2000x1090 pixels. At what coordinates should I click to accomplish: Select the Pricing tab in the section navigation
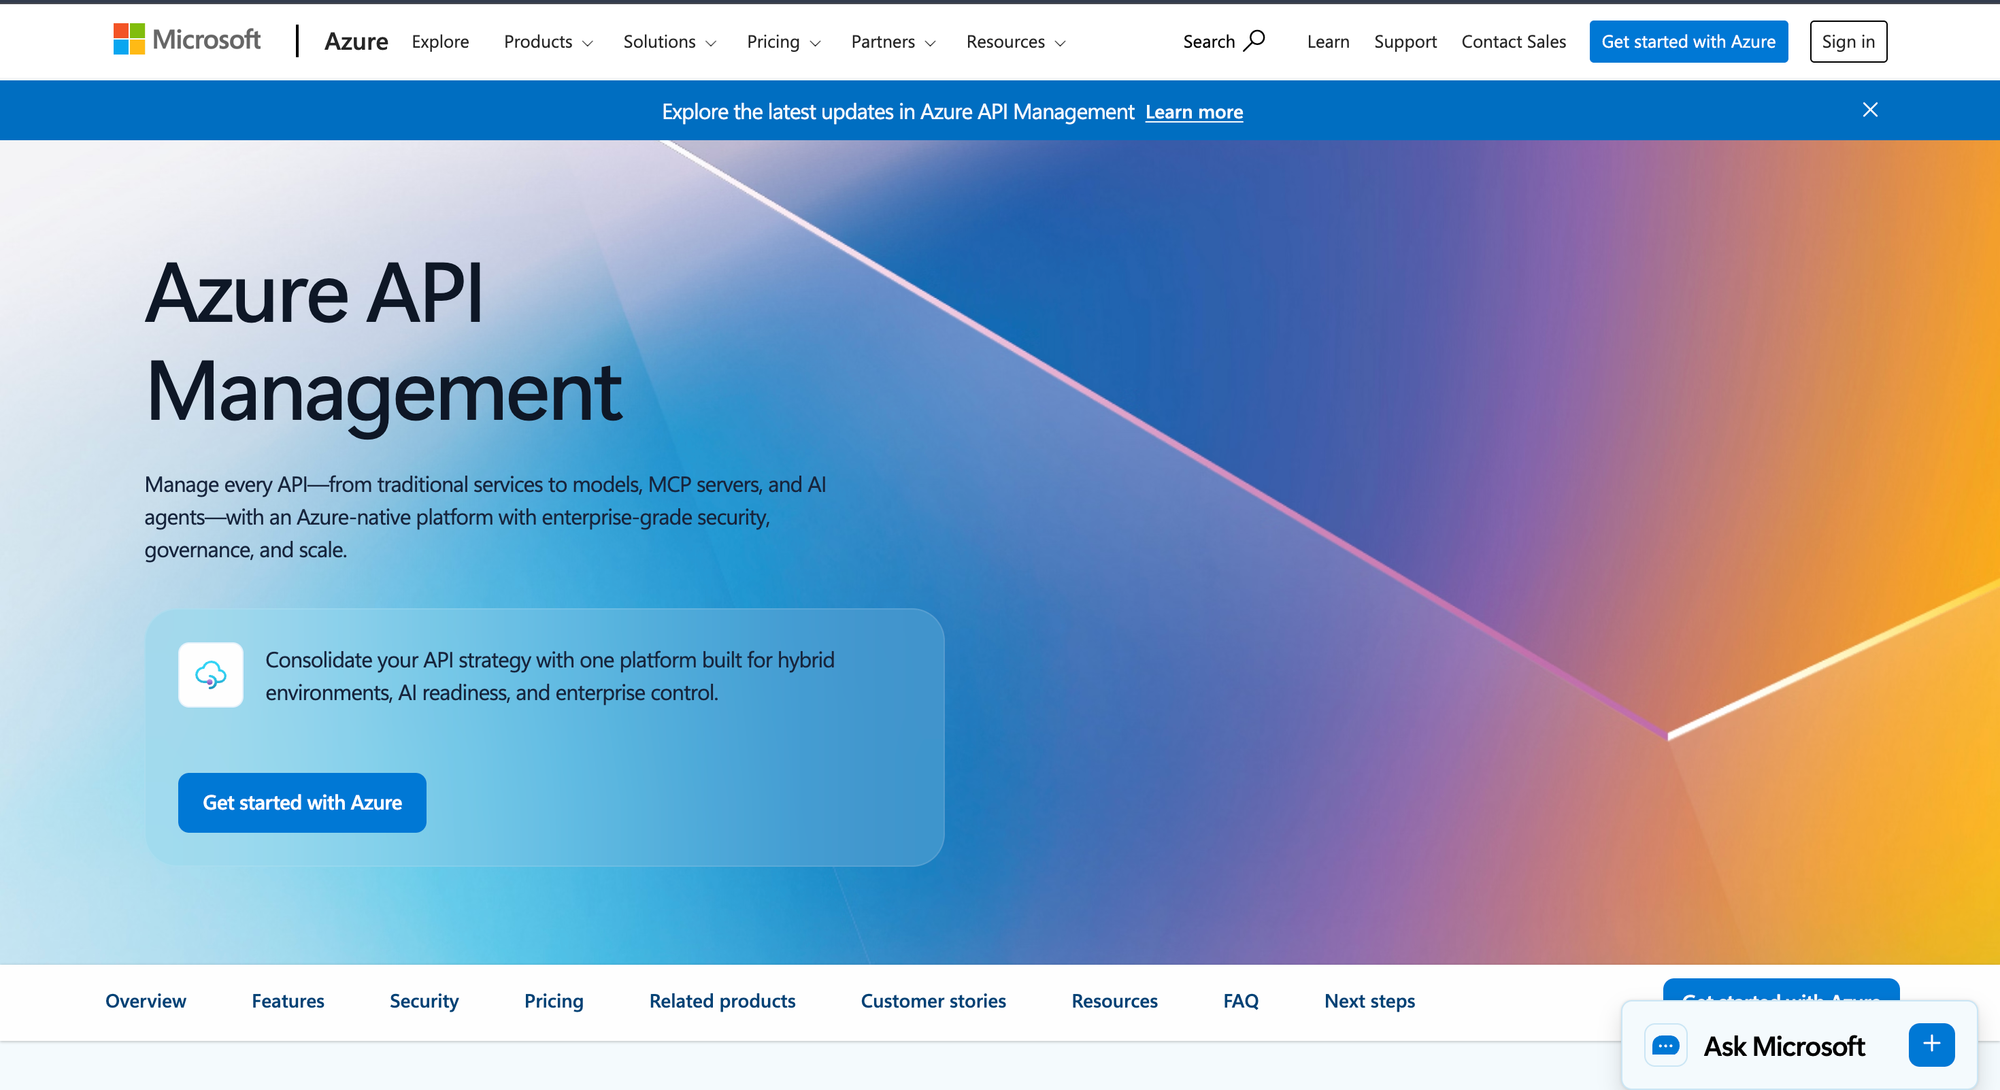click(554, 1001)
